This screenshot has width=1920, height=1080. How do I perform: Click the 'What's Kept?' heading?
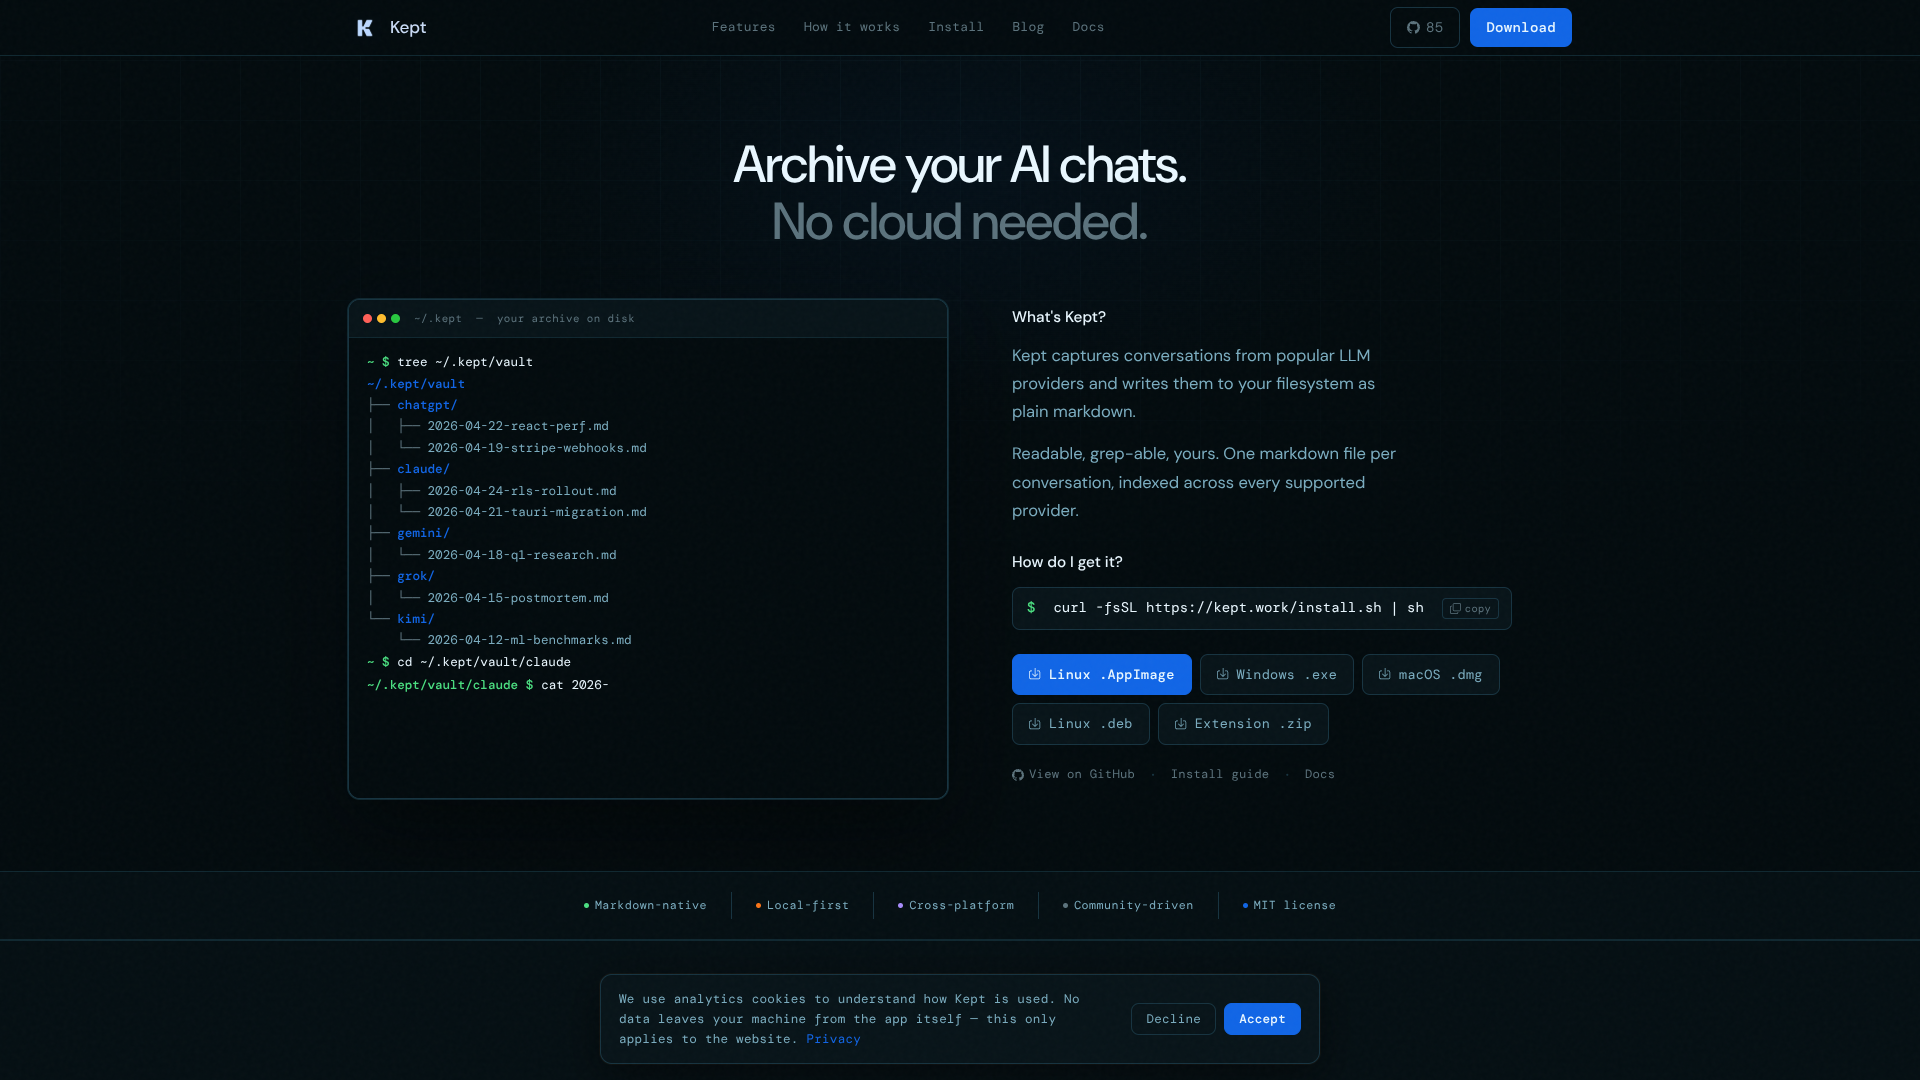point(1059,317)
